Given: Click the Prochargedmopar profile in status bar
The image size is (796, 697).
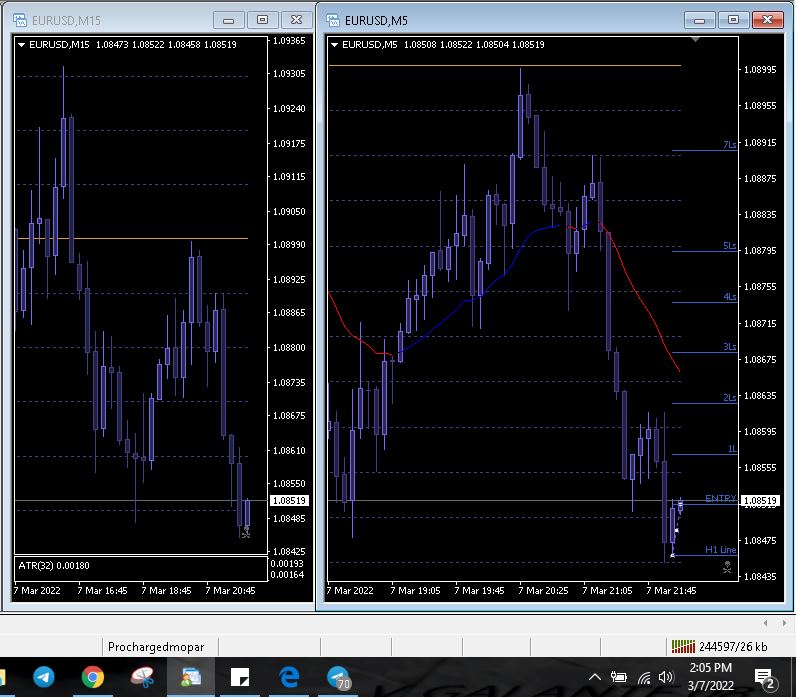Looking at the screenshot, I should (x=156, y=647).
